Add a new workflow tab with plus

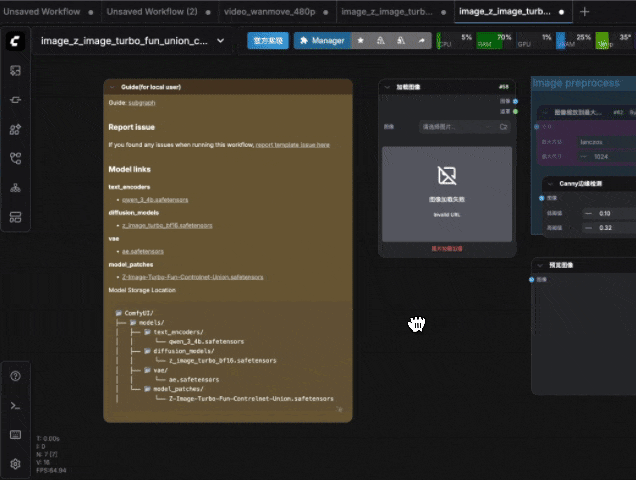[x=585, y=11]
